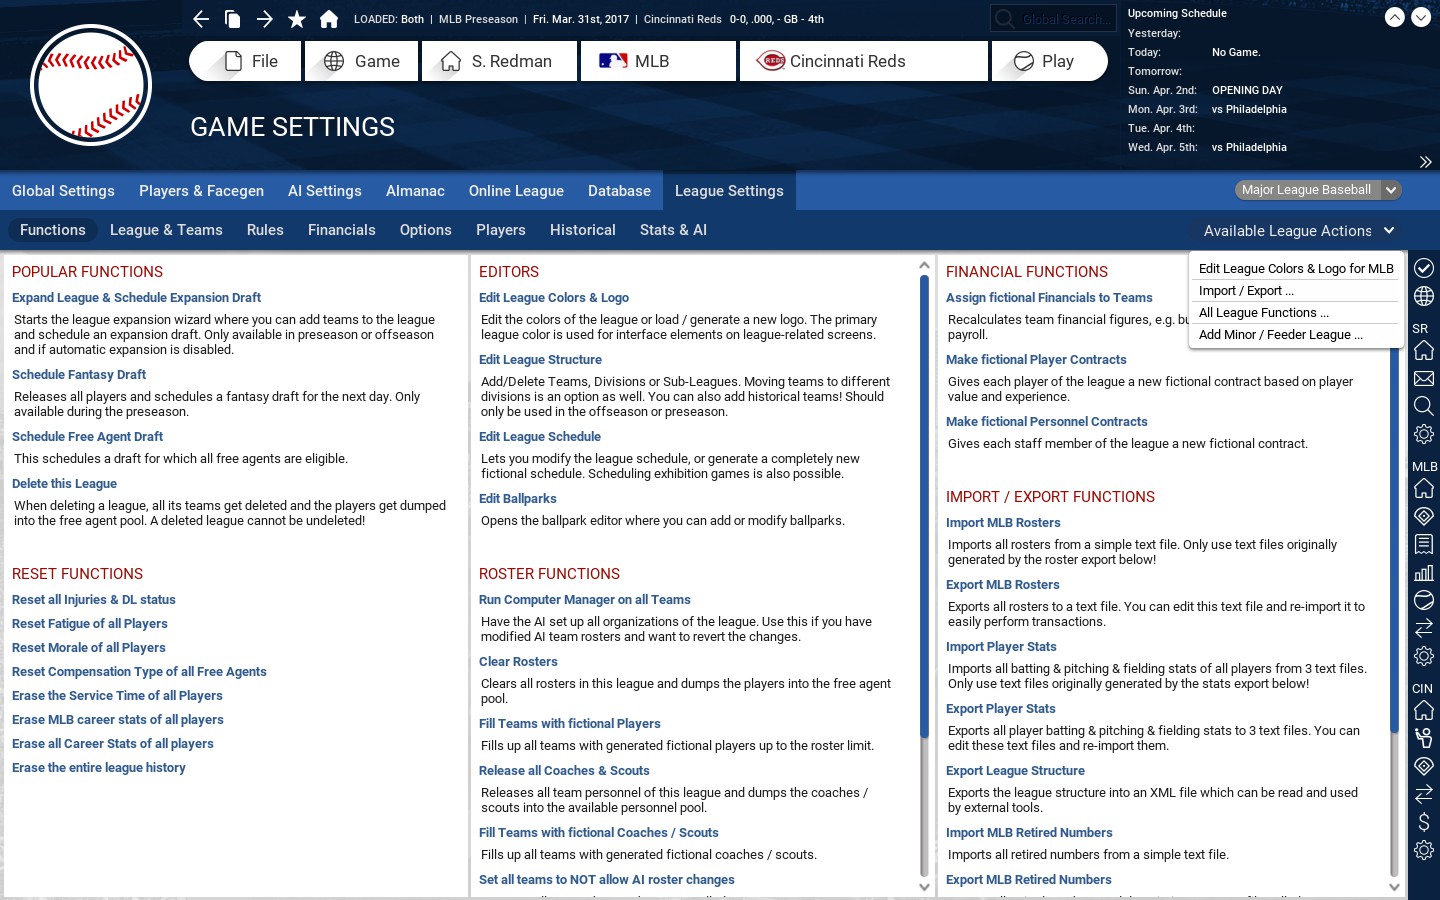This screenshot has height=900, width=1440.
Task: Click in the Global Search field
Action: coord(1062,19)
